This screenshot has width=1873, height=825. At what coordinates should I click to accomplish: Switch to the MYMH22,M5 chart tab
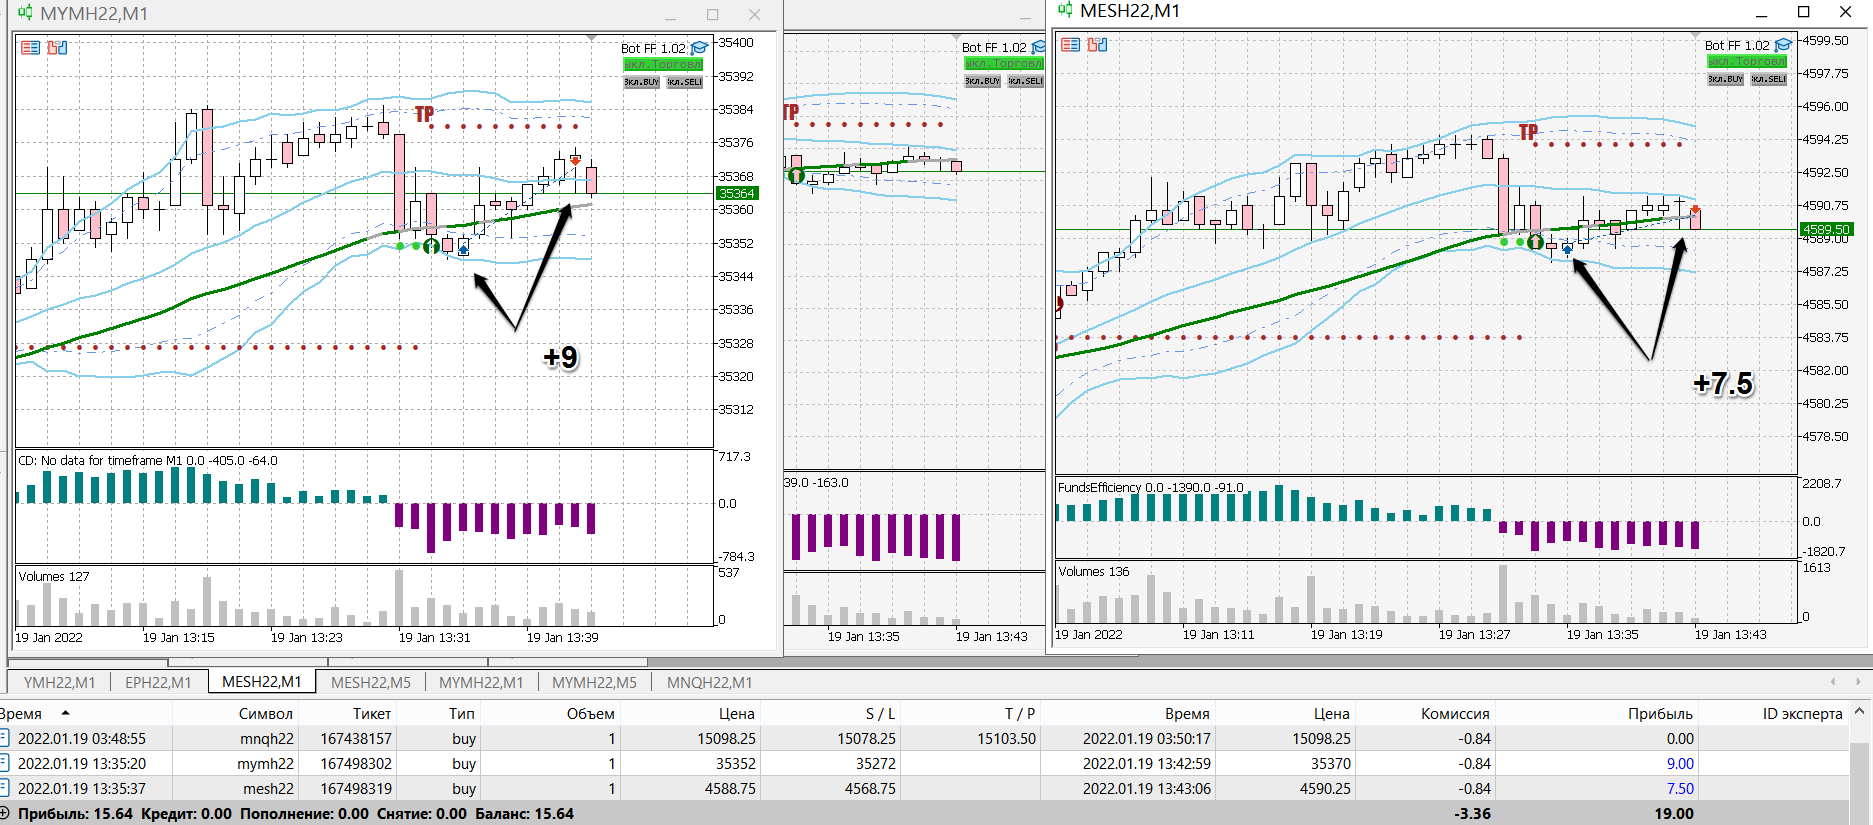pyautogui.click(x=594, y=682)
